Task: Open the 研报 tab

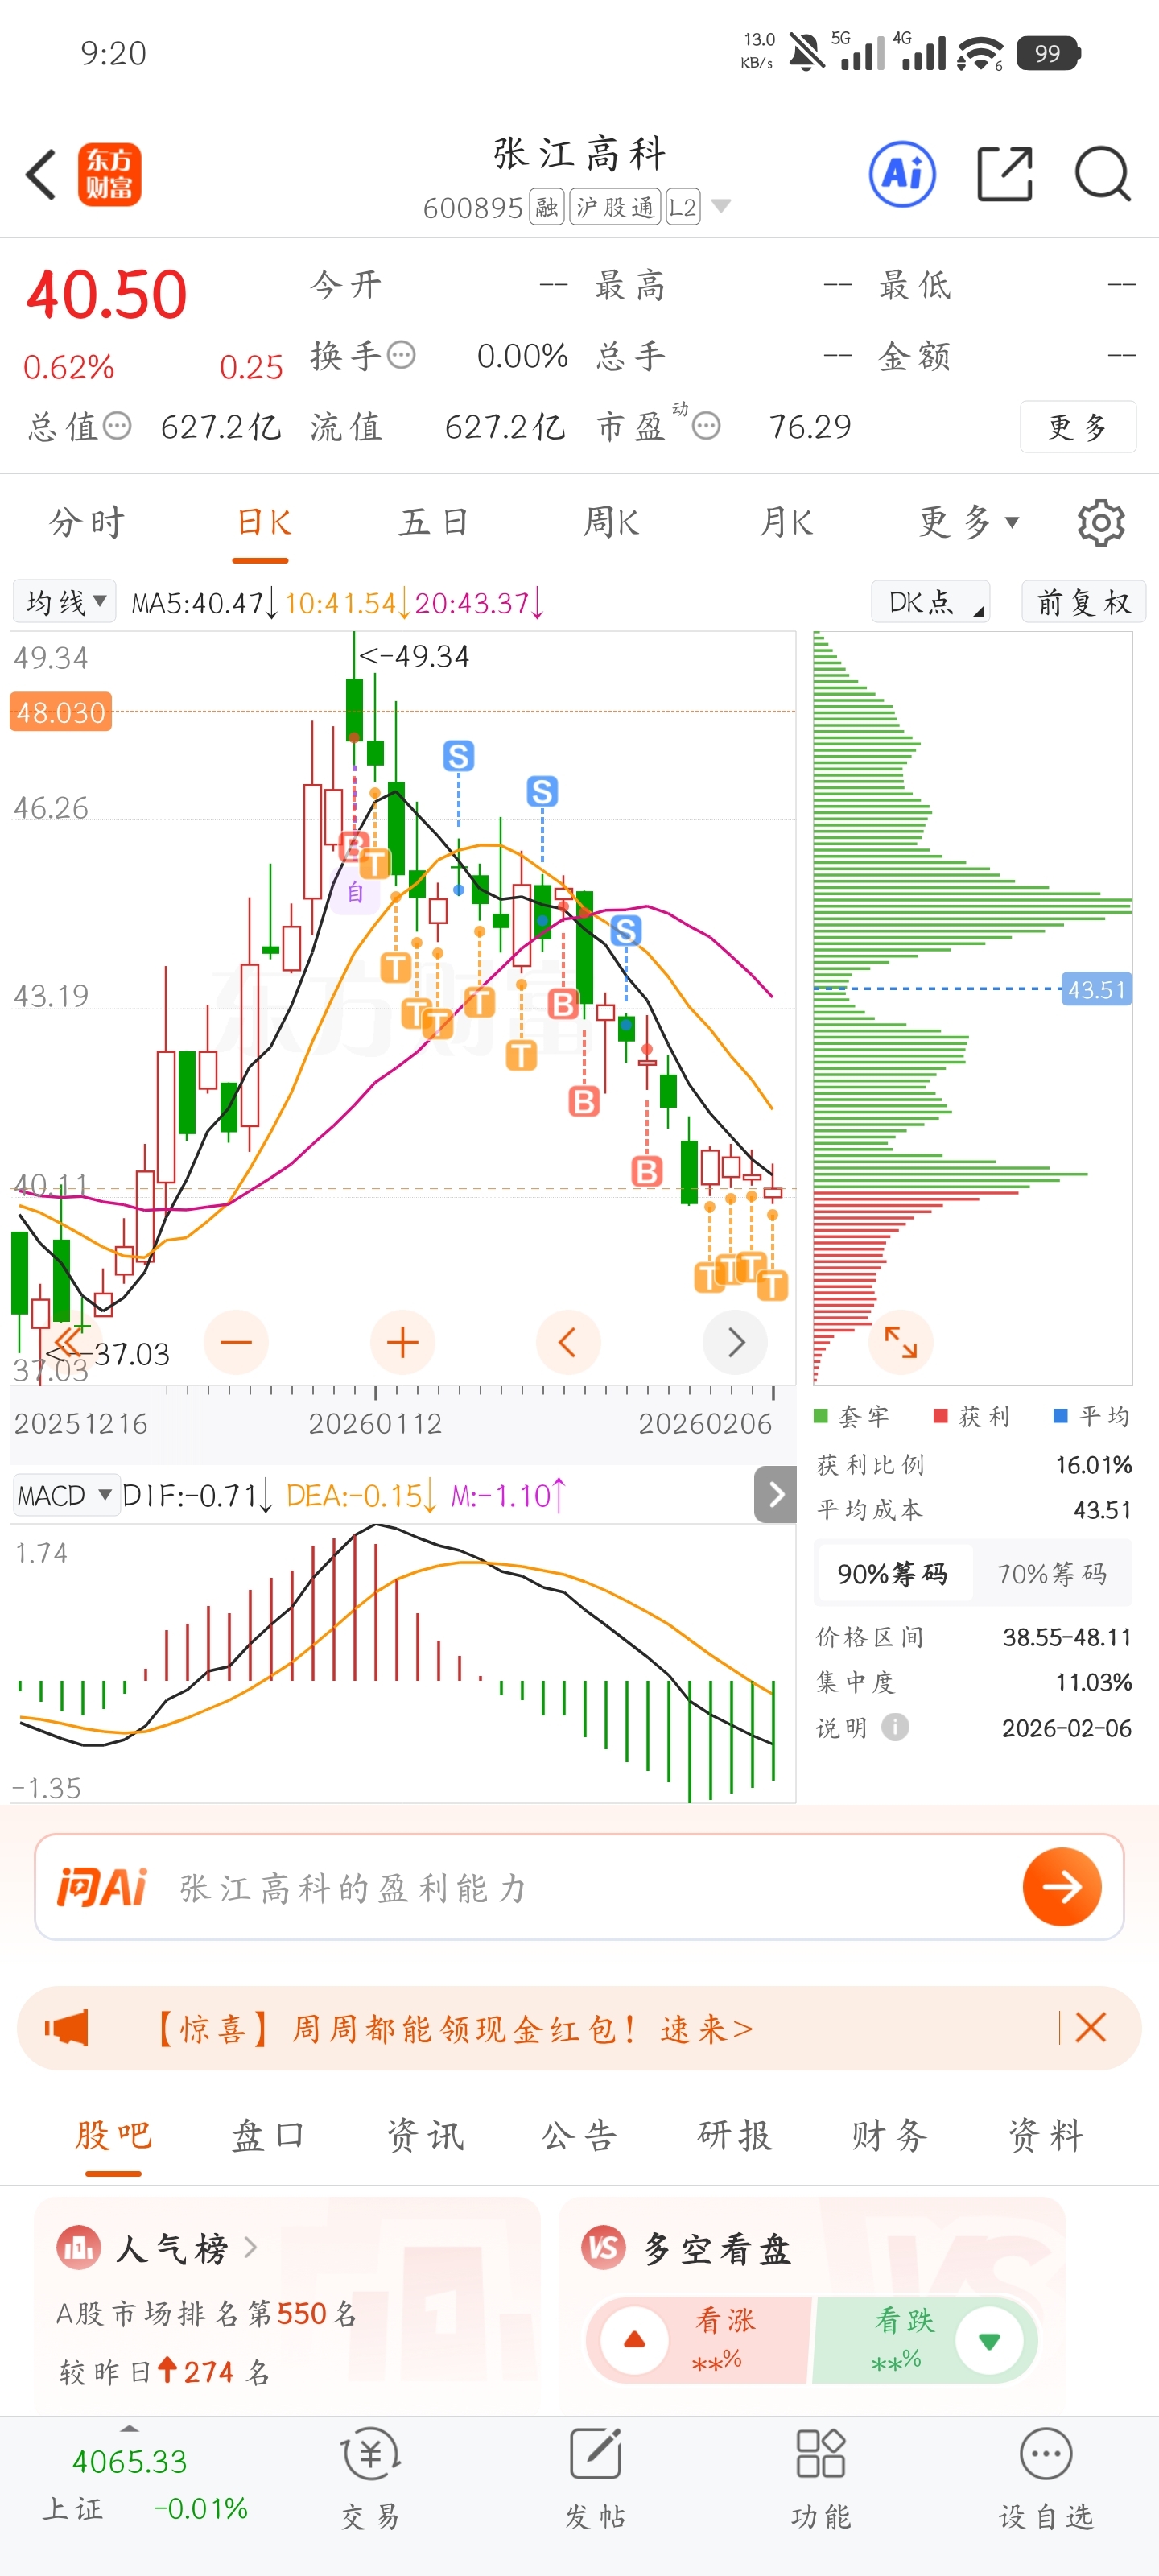Action: (735, 2135)
